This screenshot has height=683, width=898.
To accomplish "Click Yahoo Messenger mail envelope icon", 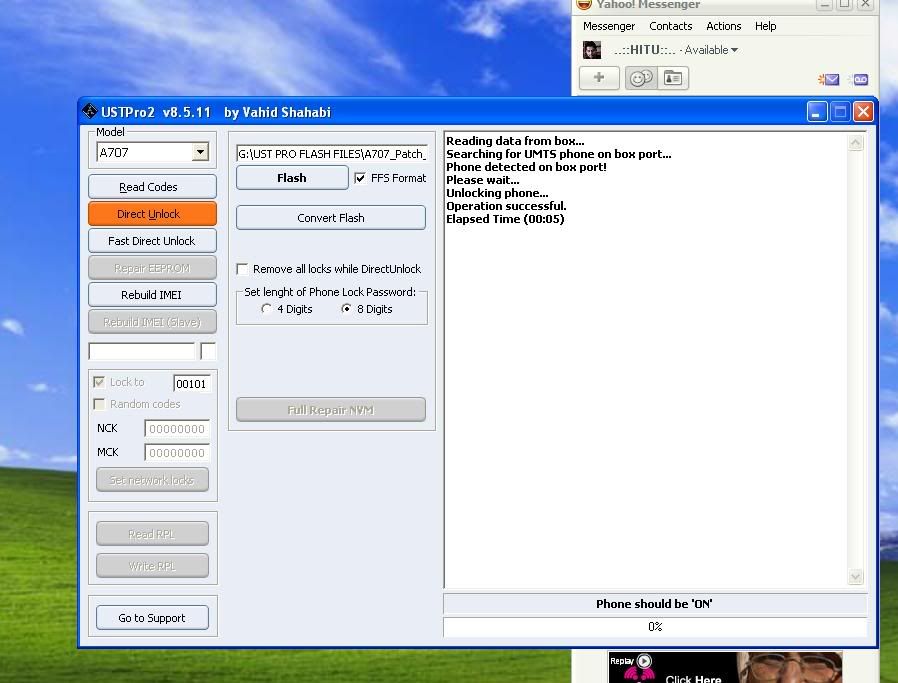I will point(829,80).
